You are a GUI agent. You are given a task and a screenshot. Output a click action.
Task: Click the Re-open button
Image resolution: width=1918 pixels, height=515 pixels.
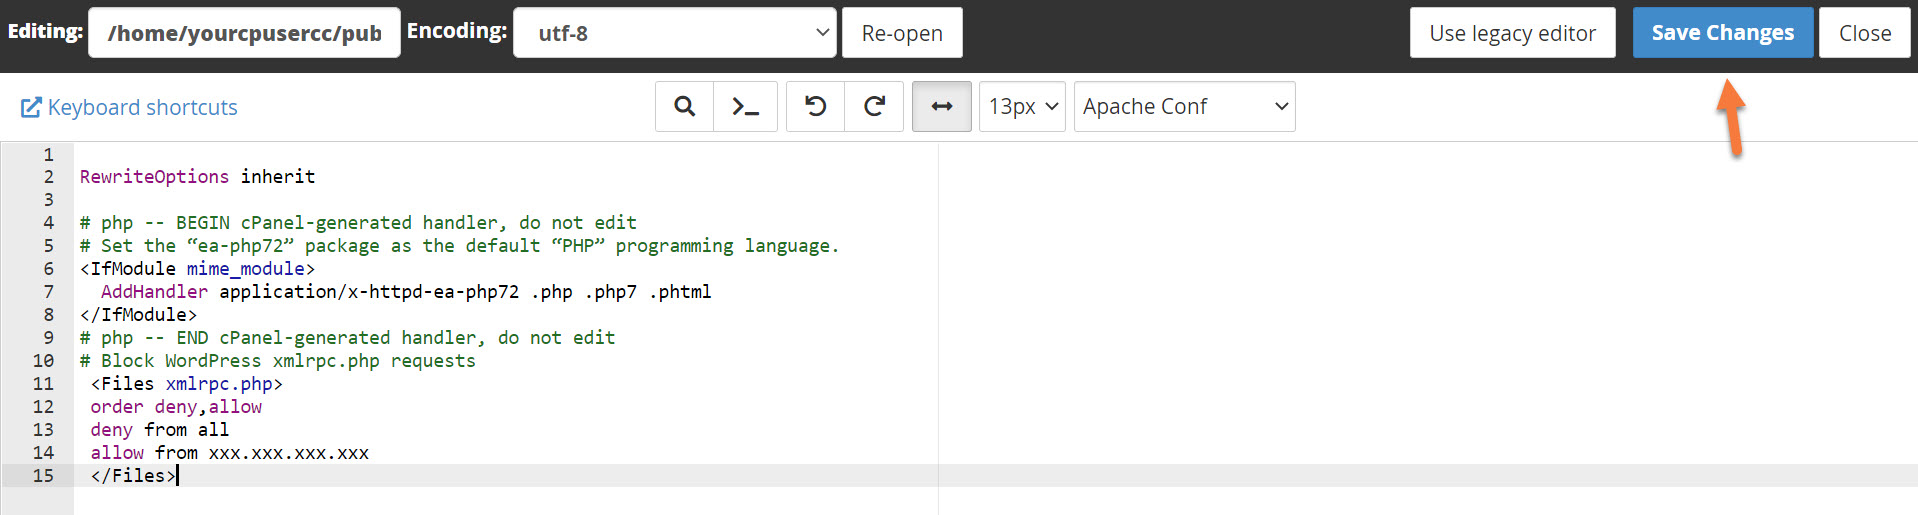tap(902, 33)
